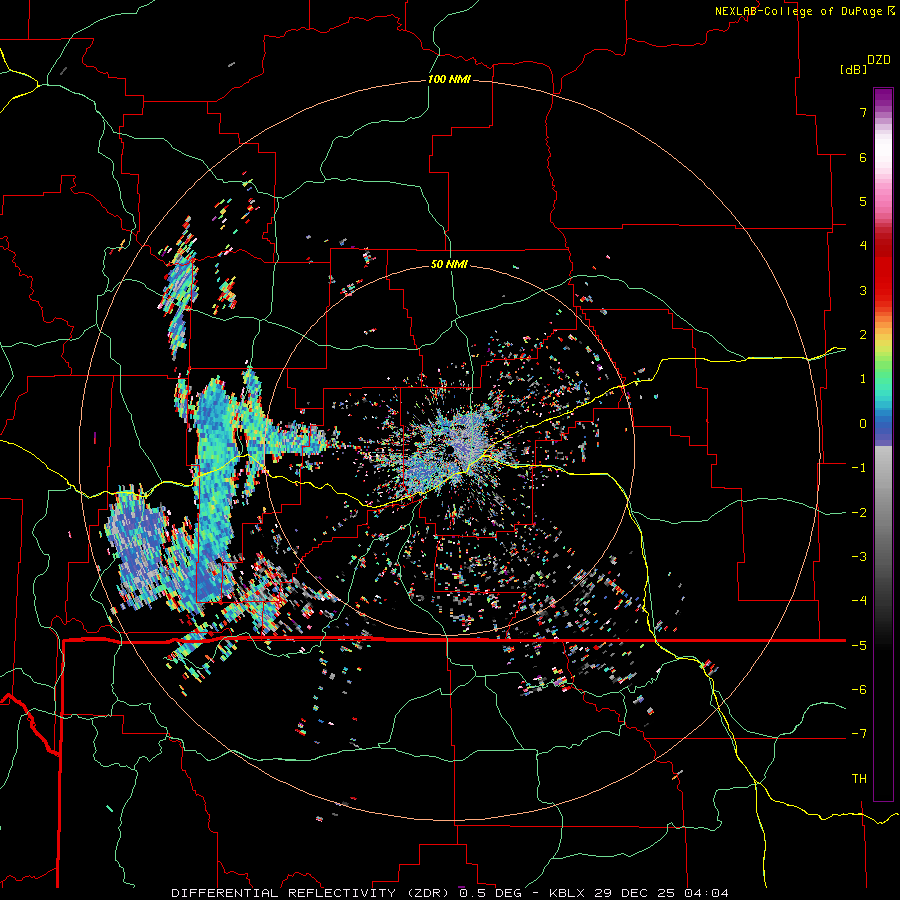
Task: Click the TH label on the color scale
Action: click(x=859, y=779)
